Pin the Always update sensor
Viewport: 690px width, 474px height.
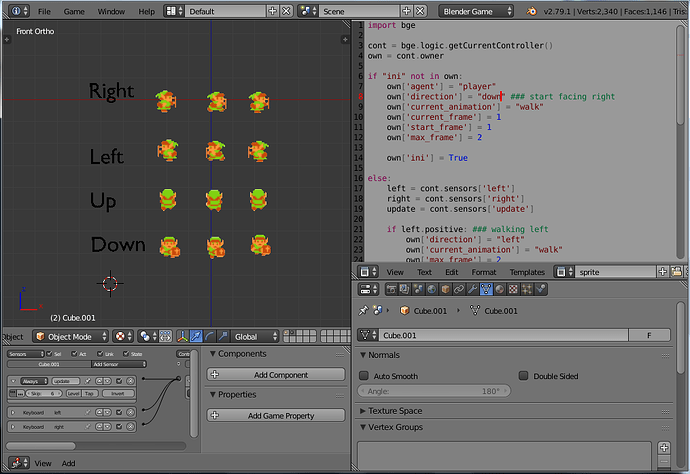click(88, 381)
